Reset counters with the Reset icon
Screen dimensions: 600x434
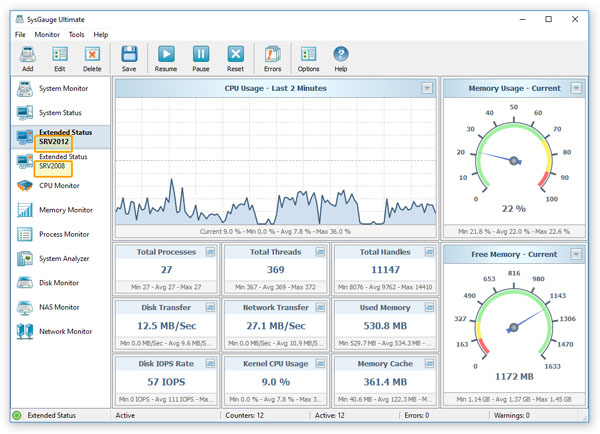click(x=235, y=59)
